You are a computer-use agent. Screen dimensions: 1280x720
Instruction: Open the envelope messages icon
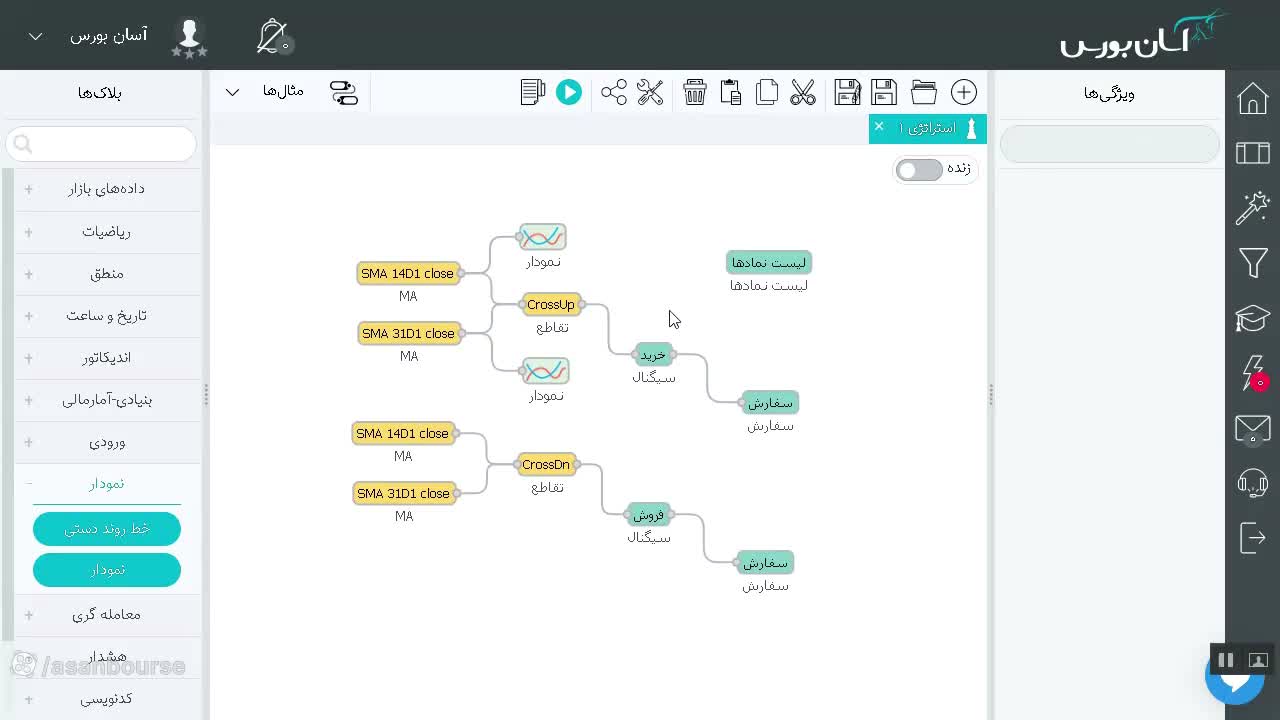(x=1253, y=429)
